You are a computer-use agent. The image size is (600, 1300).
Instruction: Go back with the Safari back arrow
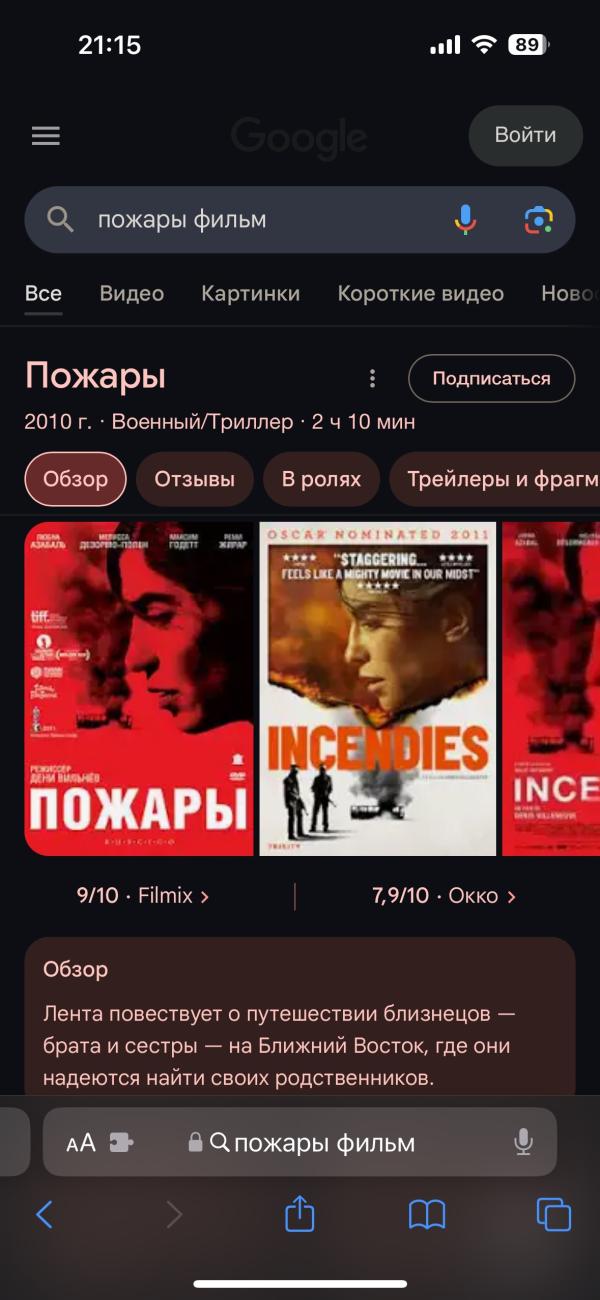pos(44,1214)
